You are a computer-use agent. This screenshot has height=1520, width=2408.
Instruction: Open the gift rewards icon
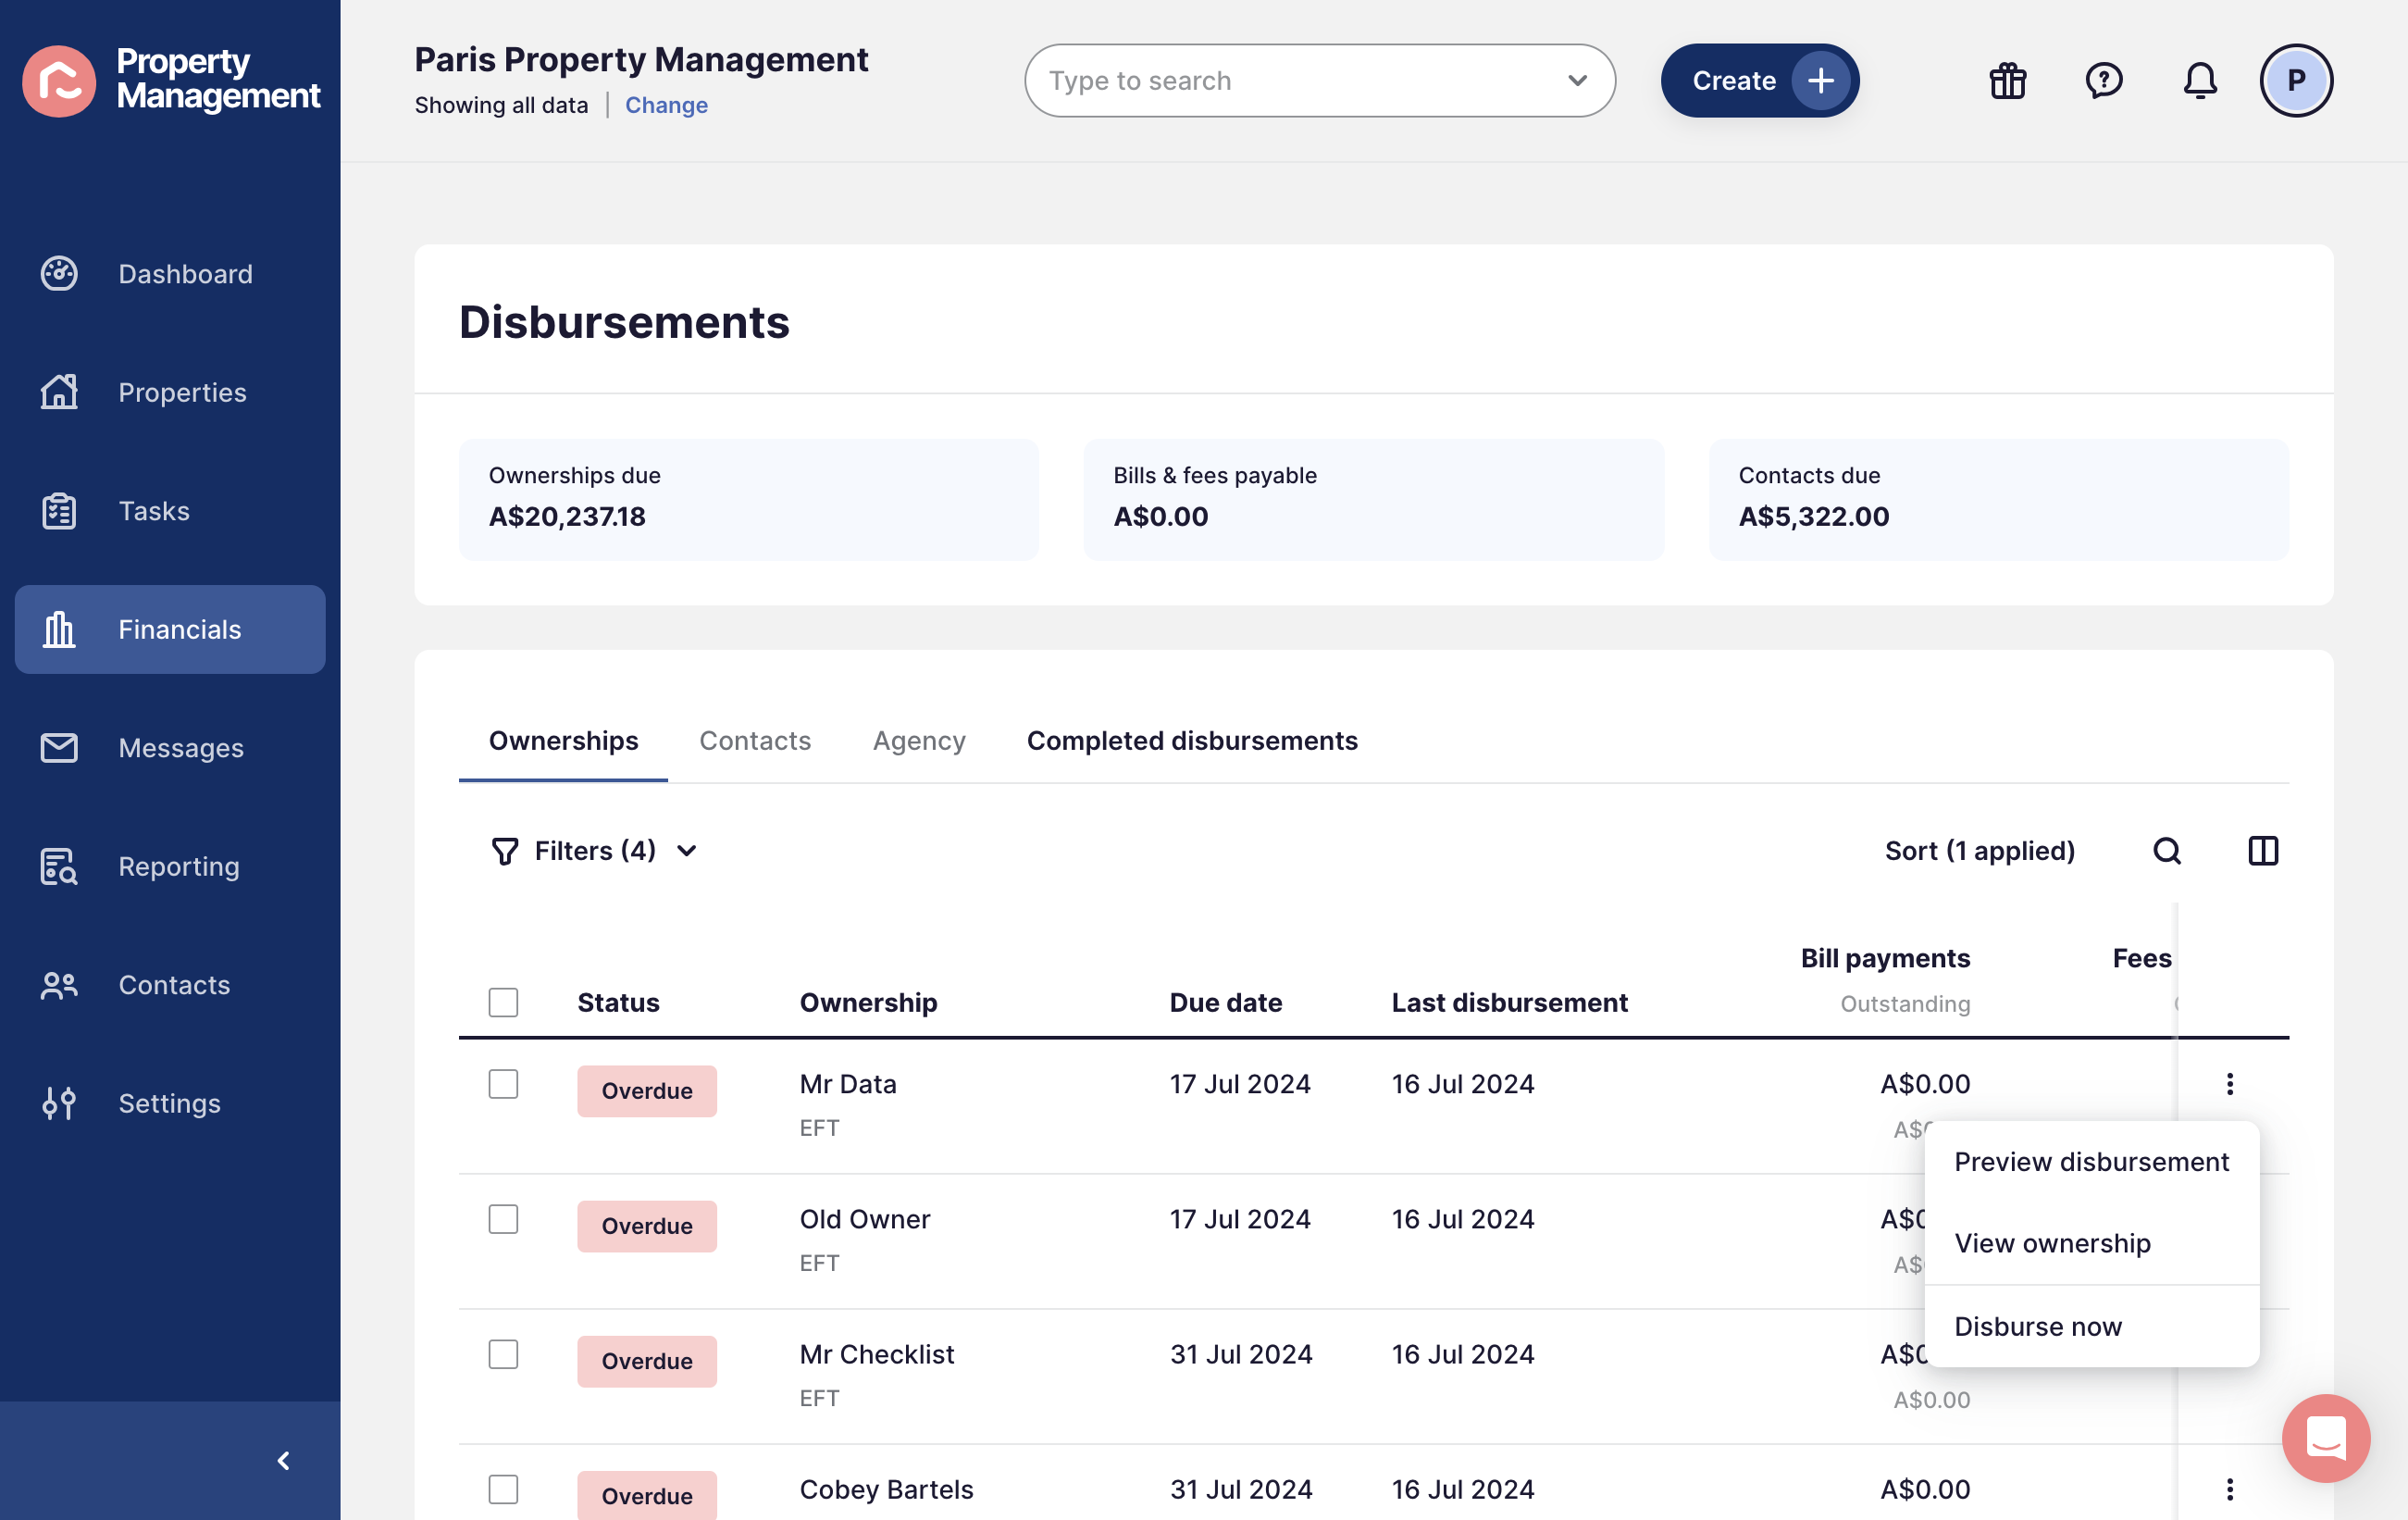point(2007,80)
